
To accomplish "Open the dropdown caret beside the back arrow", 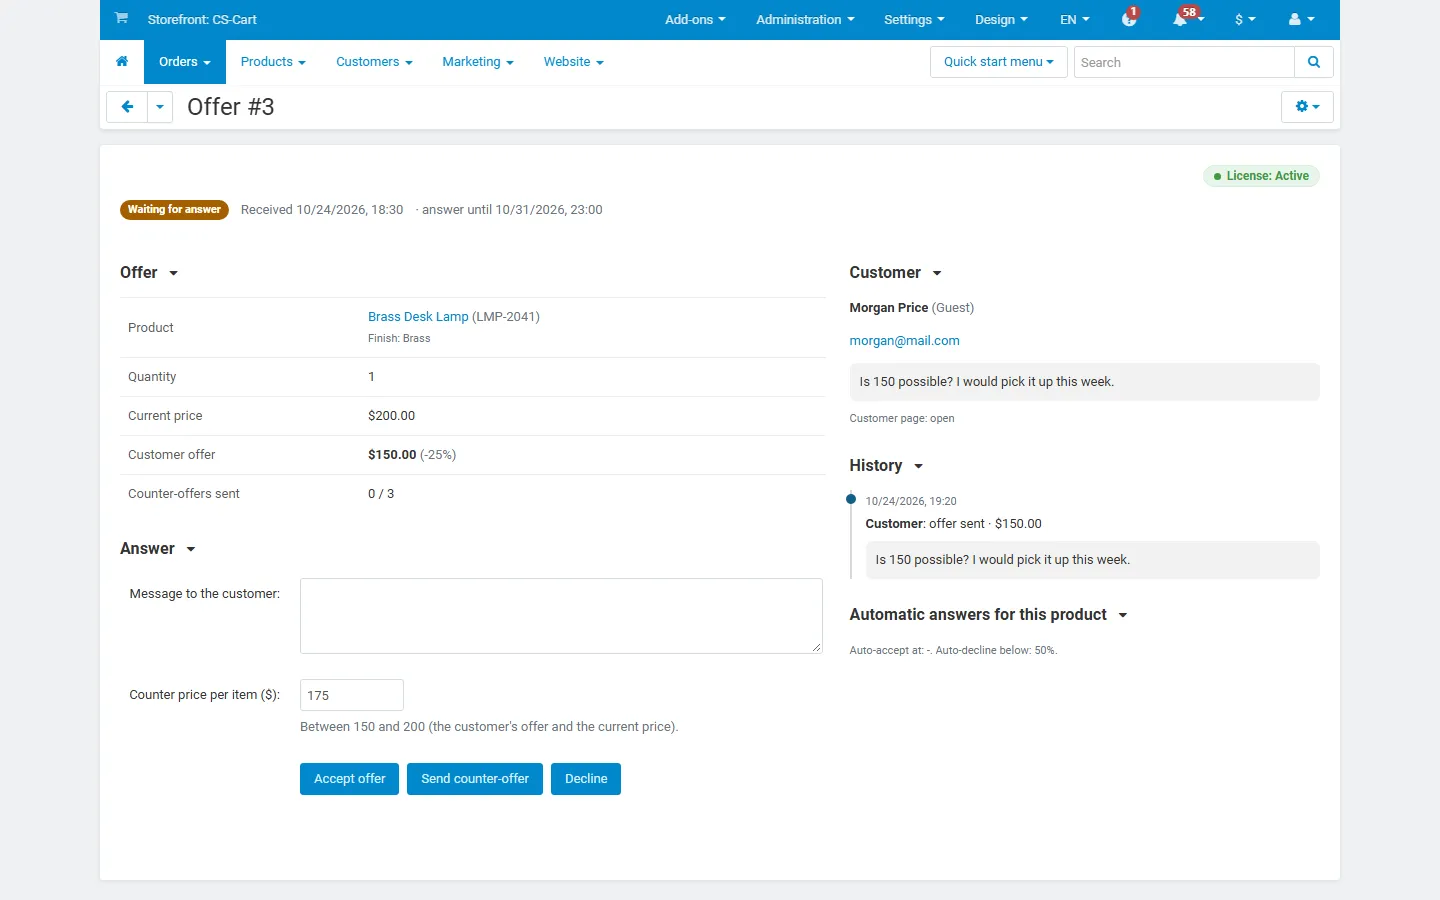I will click(160, 107).
